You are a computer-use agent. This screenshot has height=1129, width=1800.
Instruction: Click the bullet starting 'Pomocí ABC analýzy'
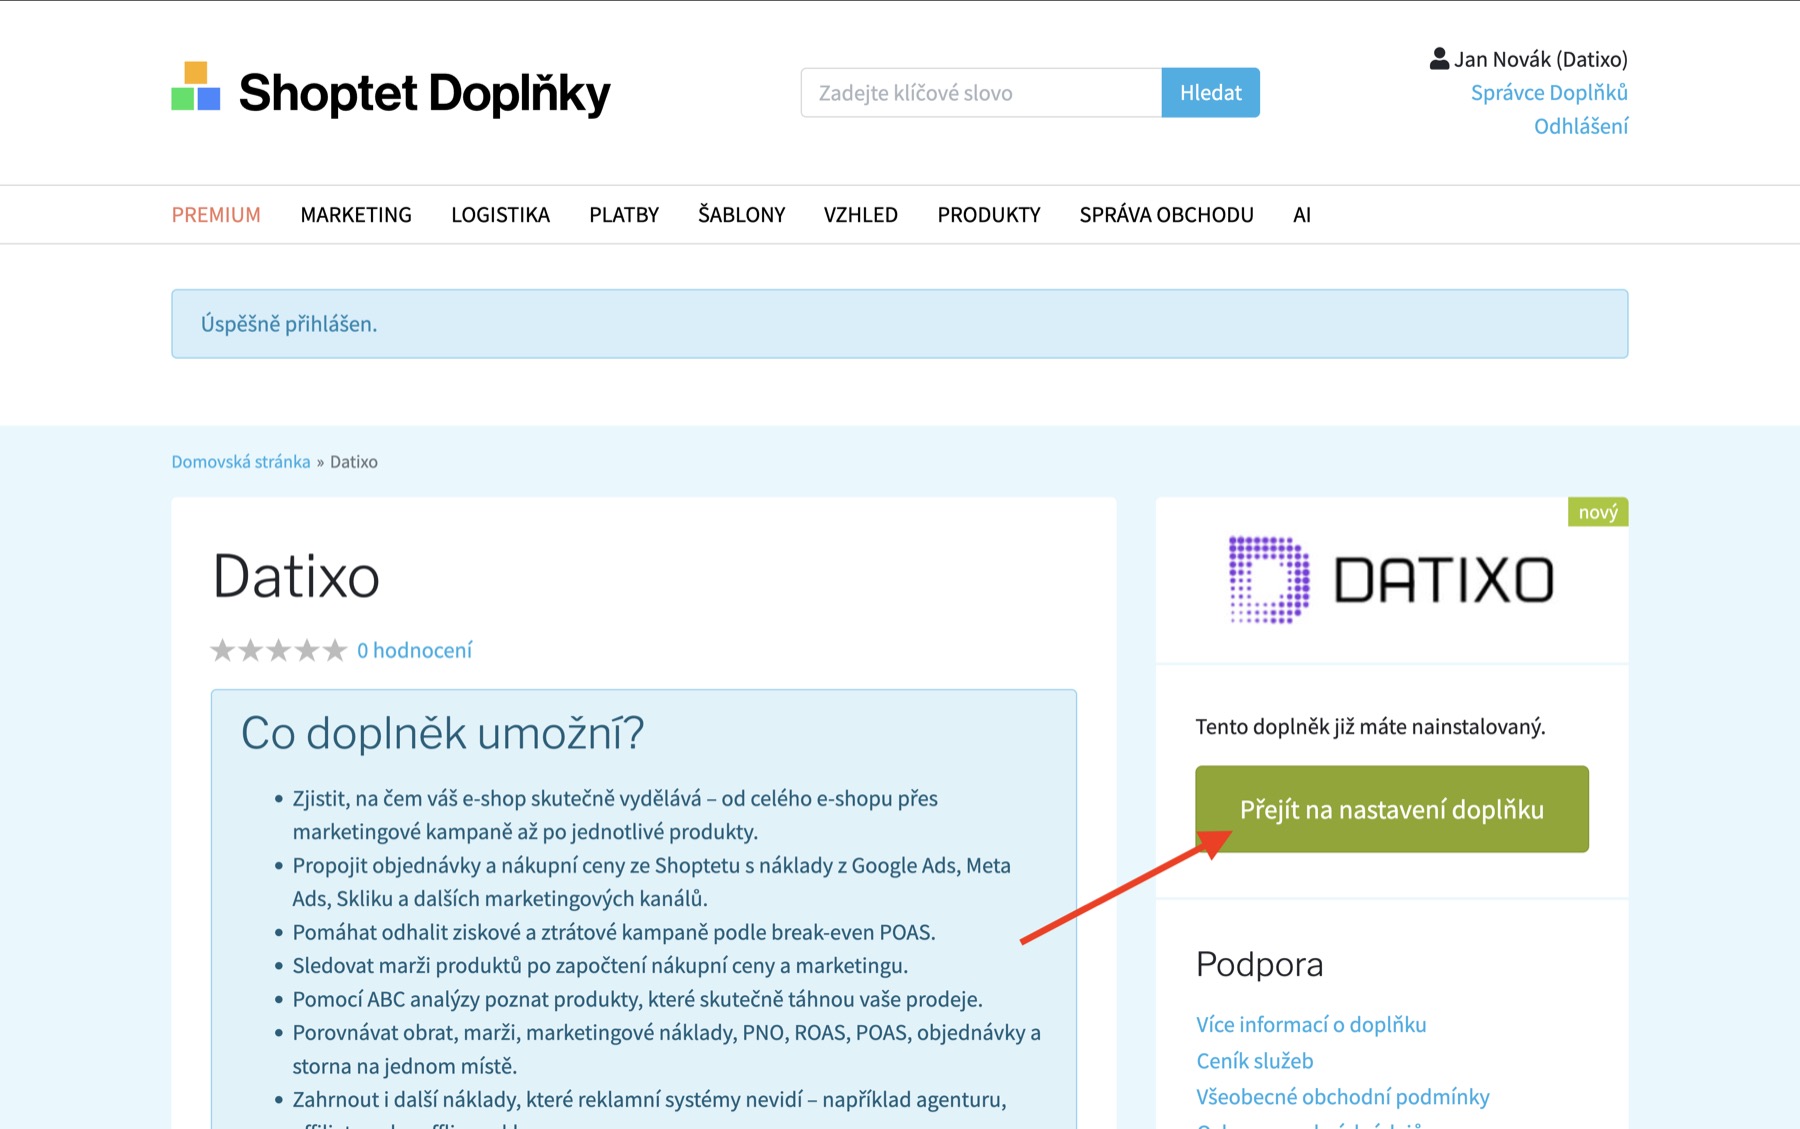(x=637, y=1000)
